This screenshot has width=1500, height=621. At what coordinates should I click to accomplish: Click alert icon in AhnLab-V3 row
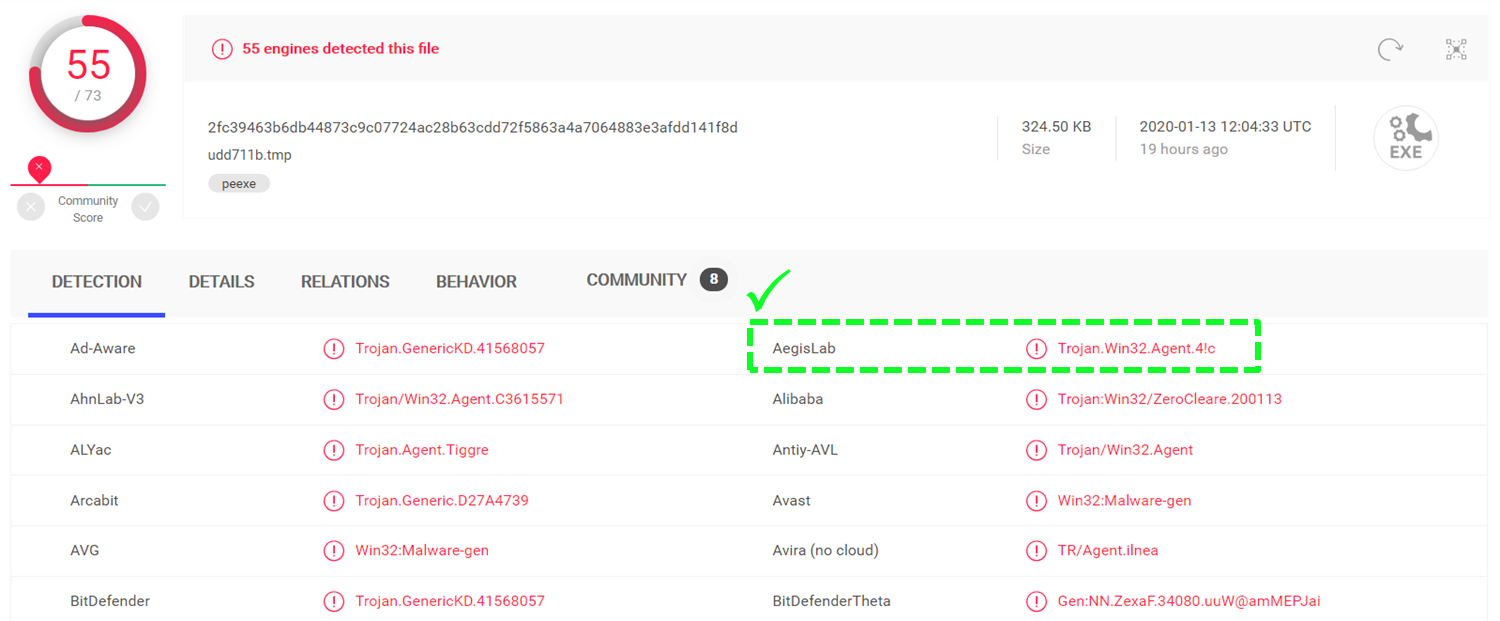tap(333, 399)
